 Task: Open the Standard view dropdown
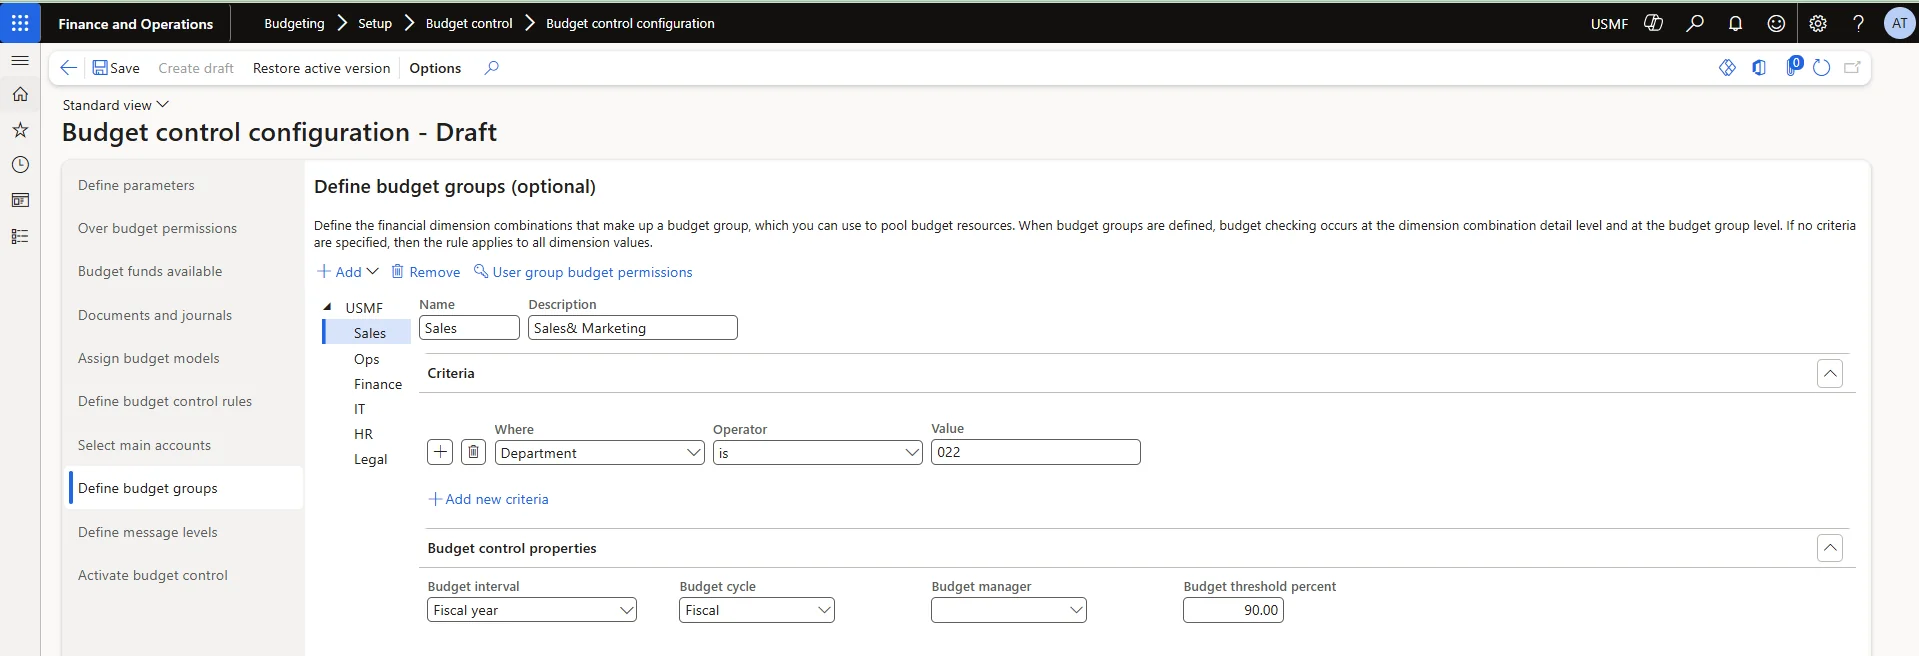click(x=116, y=105)
